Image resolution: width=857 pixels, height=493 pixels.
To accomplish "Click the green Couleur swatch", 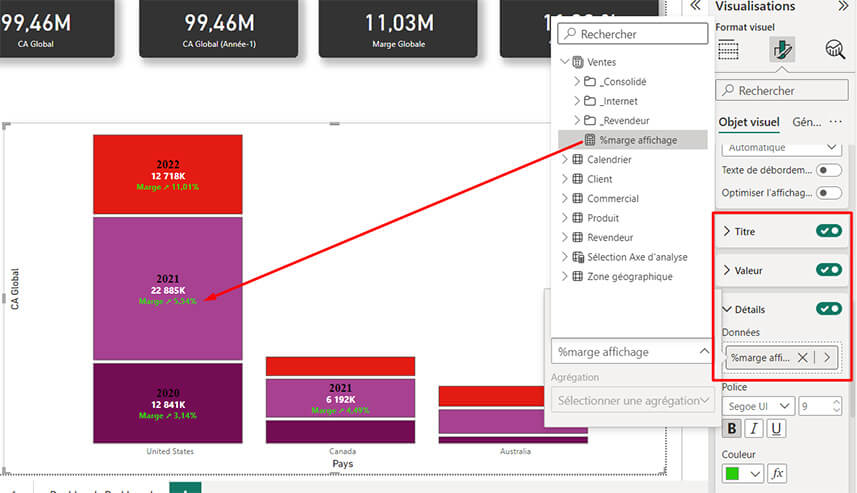I will 732,473.
